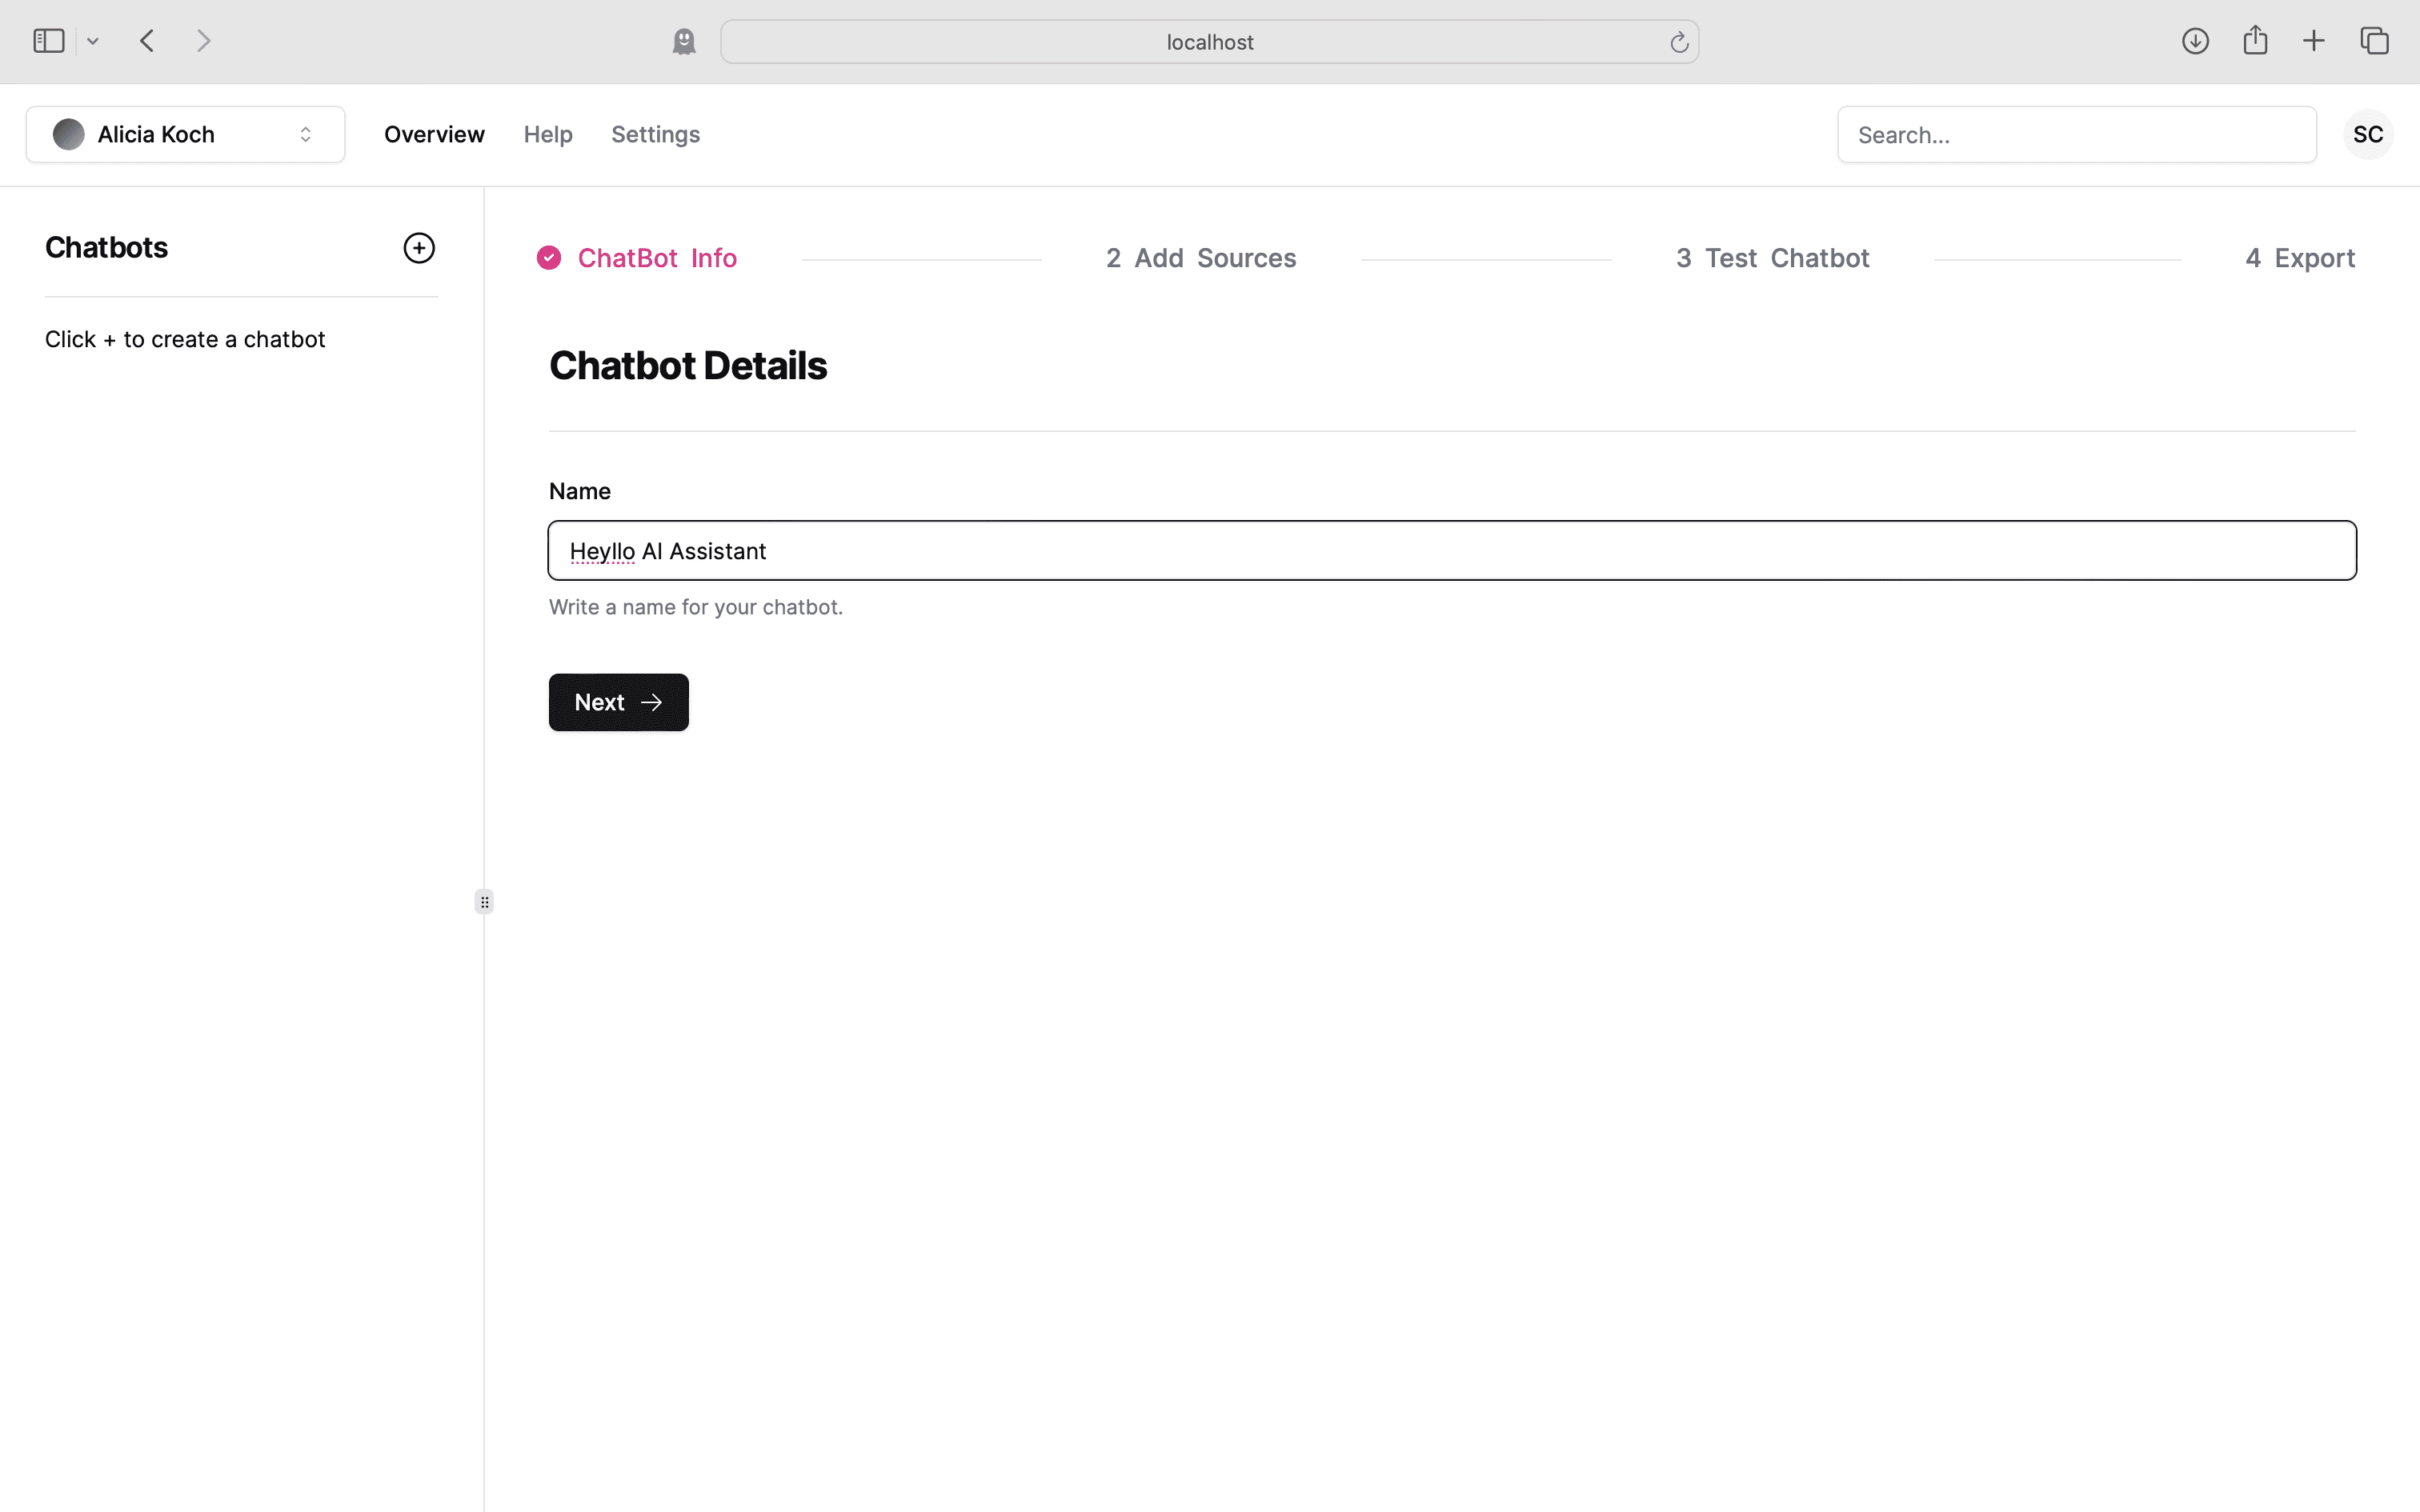Reload the localhost page

1678,42
